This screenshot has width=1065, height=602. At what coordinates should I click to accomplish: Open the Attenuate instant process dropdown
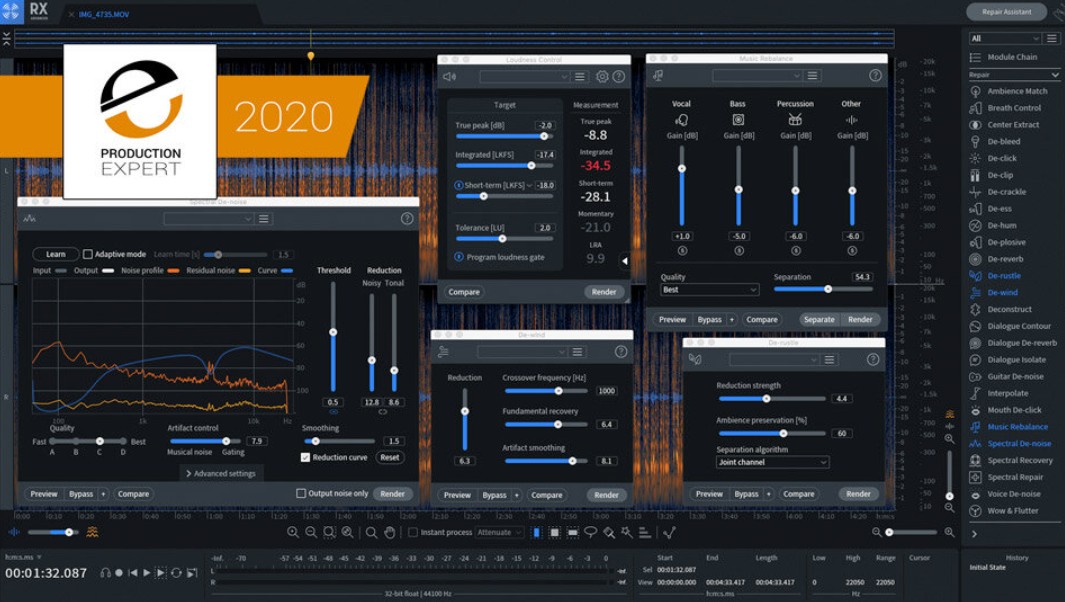499,533
